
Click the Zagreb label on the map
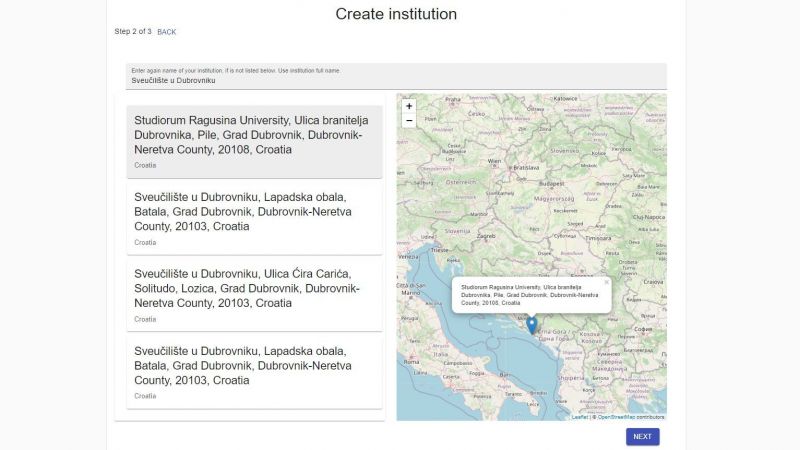click(x=487, y=236)
